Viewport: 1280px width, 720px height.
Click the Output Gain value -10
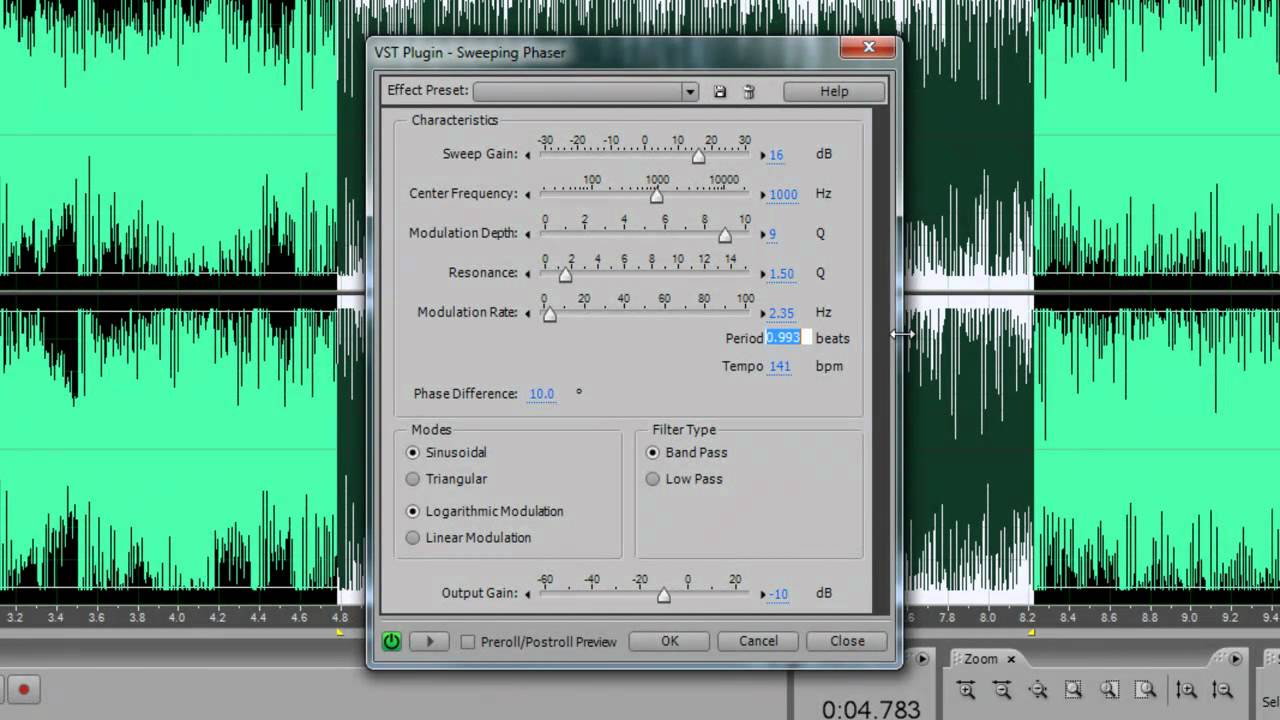coord(779,594)
